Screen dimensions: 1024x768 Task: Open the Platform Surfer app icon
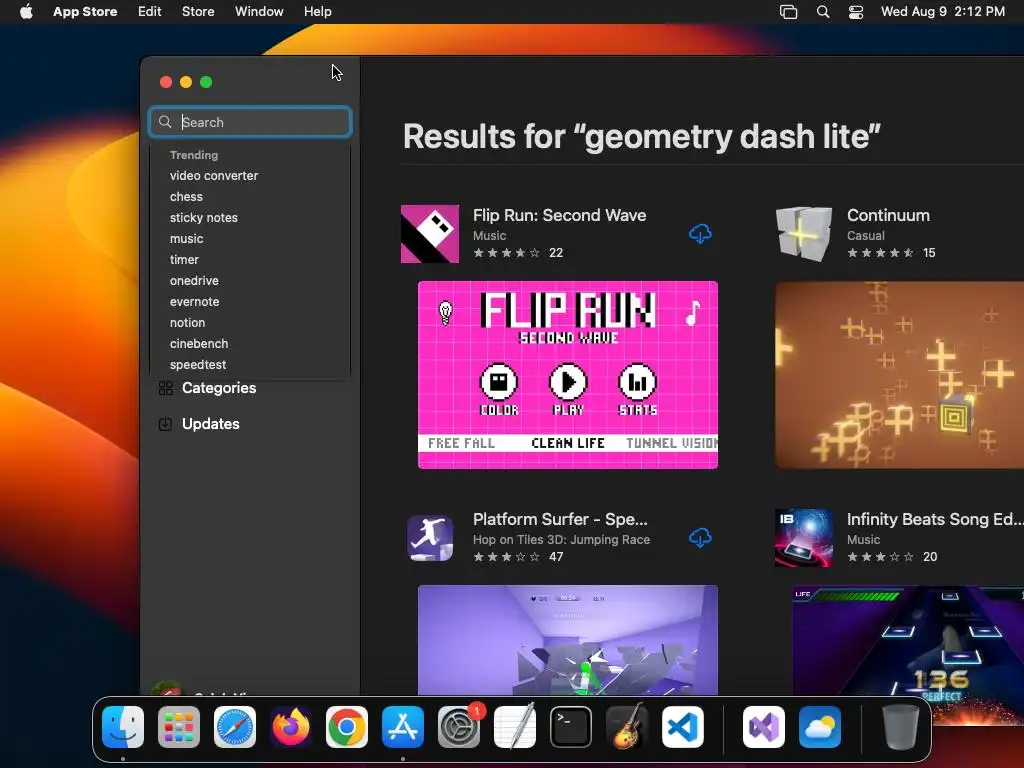430,538
